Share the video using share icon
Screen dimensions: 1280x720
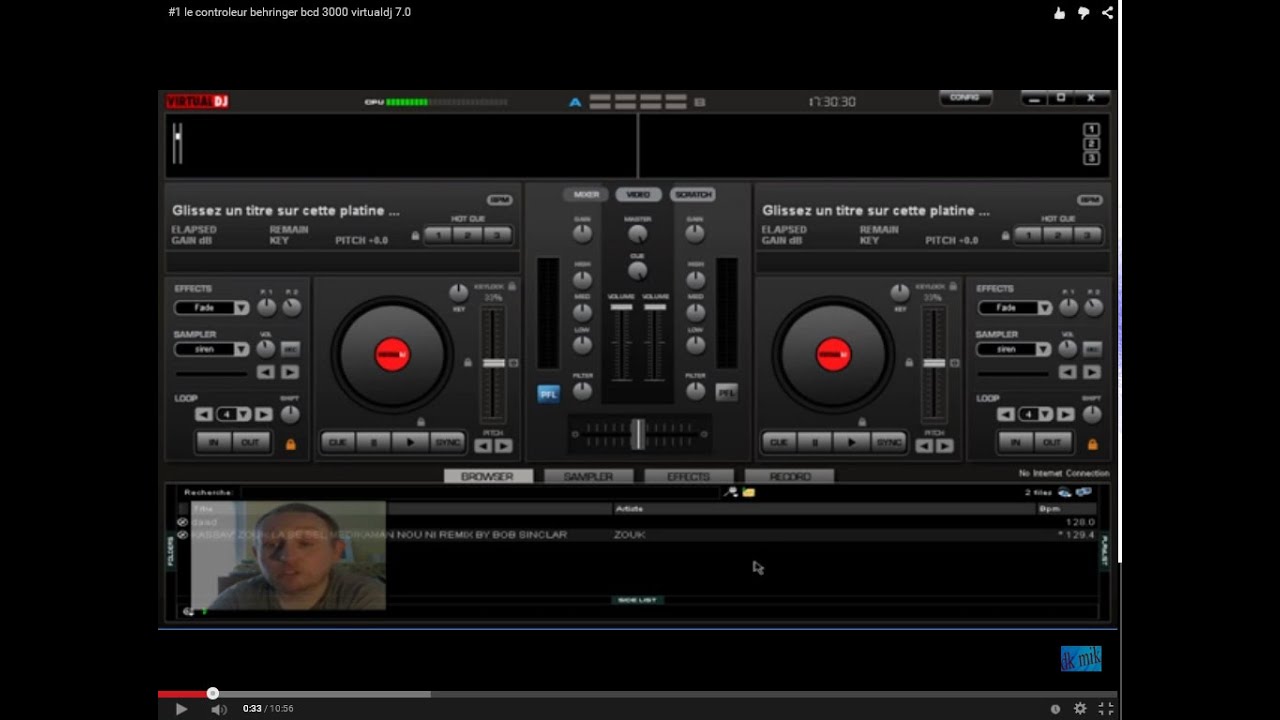[1107, 13]
